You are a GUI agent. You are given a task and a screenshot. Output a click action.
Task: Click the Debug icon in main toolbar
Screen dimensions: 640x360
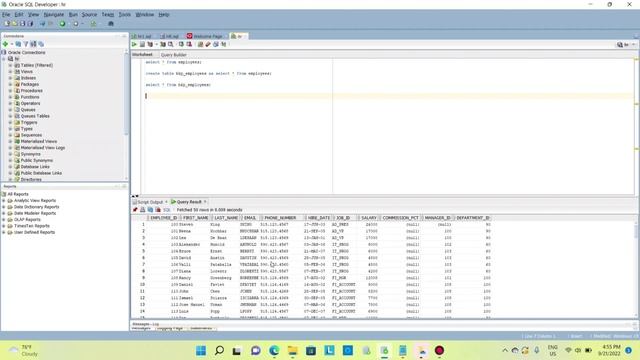point(76,24)
